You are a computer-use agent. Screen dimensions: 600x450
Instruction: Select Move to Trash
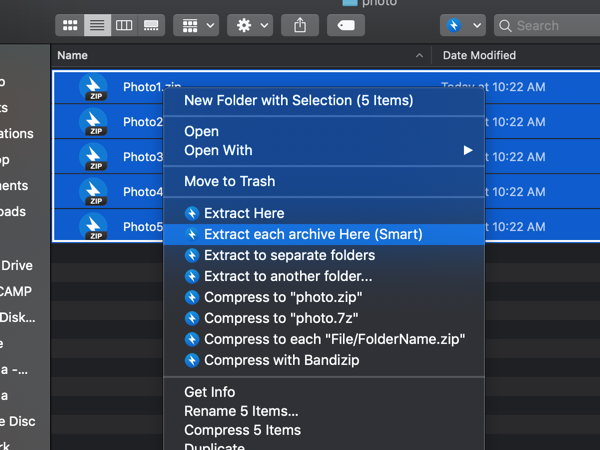tap(229, 181)
